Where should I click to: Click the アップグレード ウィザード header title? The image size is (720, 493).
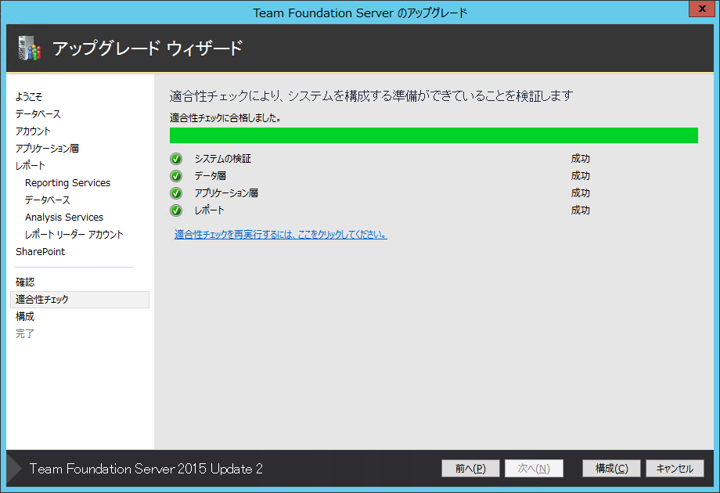pyautogui.click(x=147, y=48)
